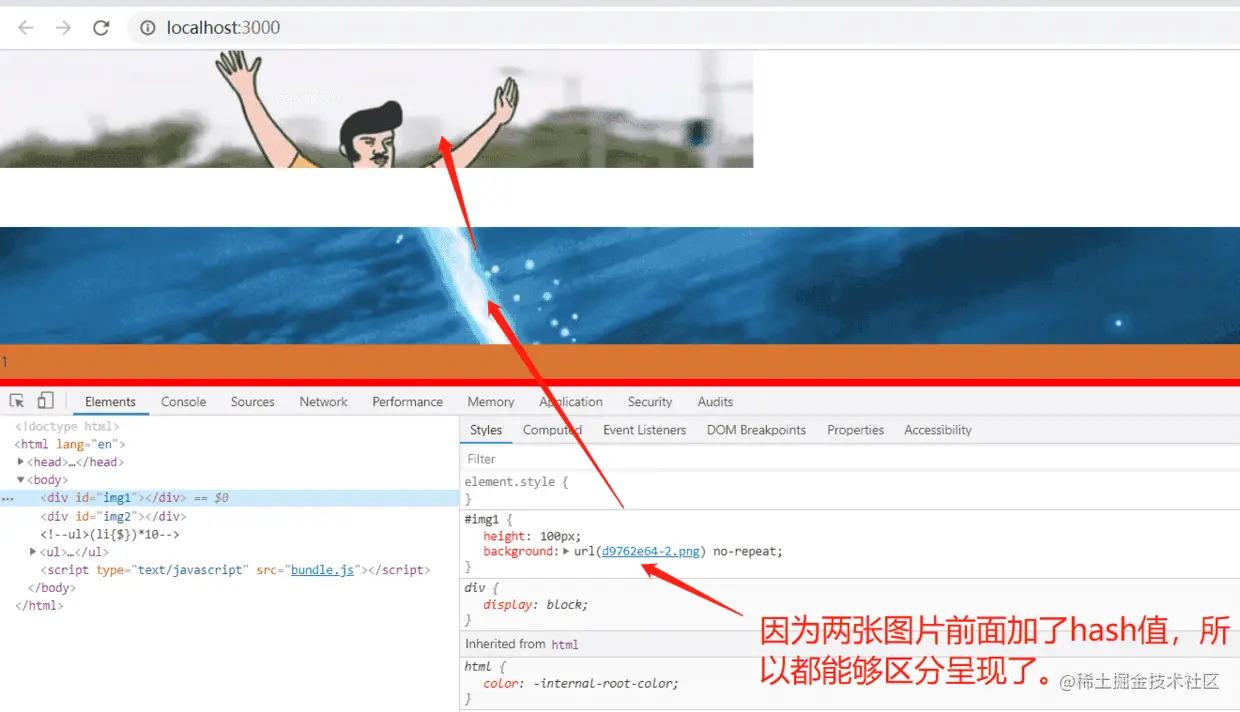Click the #img1 selector

pos(484,520)
